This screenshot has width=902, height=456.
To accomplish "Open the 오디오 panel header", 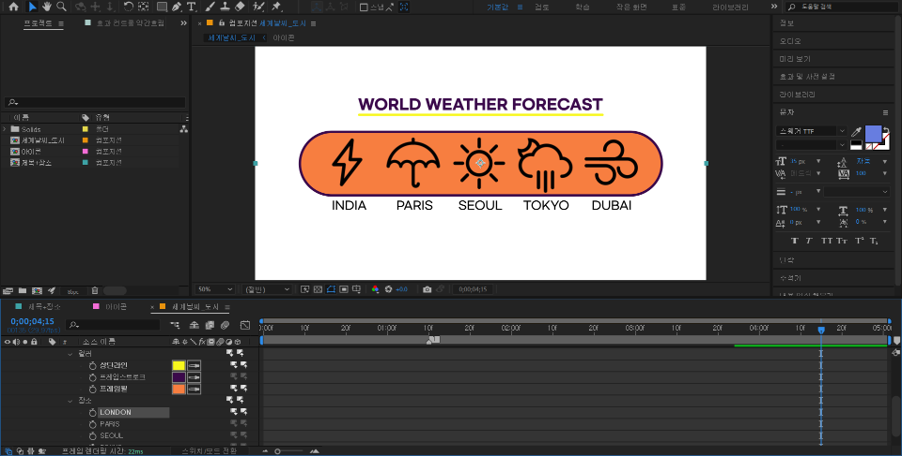I will click(x=790, y=41).
